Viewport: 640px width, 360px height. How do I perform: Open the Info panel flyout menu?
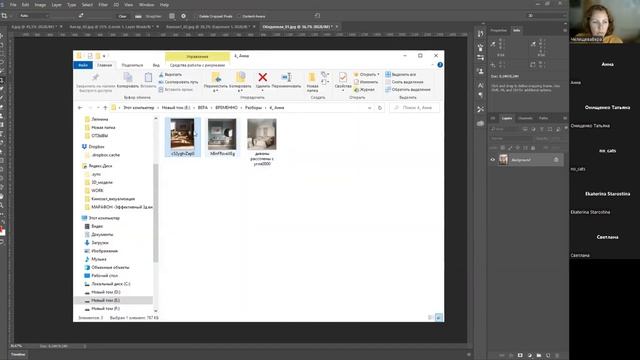565,30
